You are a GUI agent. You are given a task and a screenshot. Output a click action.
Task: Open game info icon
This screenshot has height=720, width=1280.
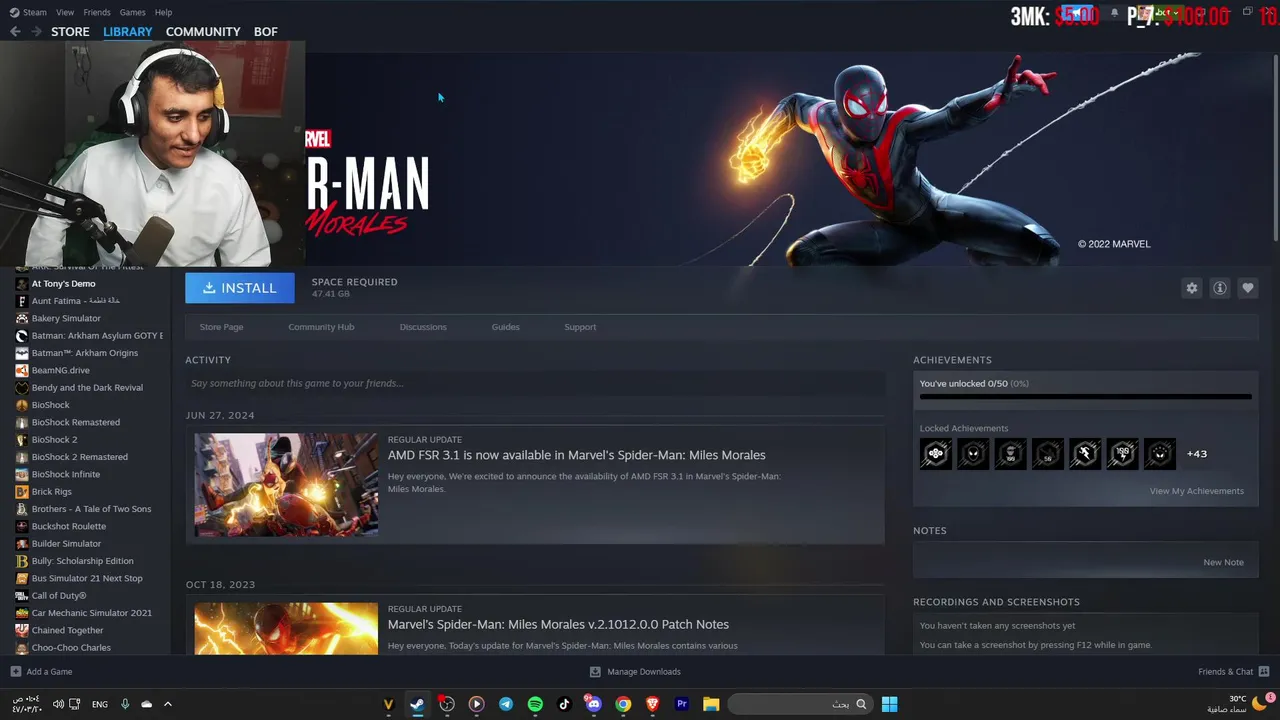pyautogui.click(x=1220, y=288)
